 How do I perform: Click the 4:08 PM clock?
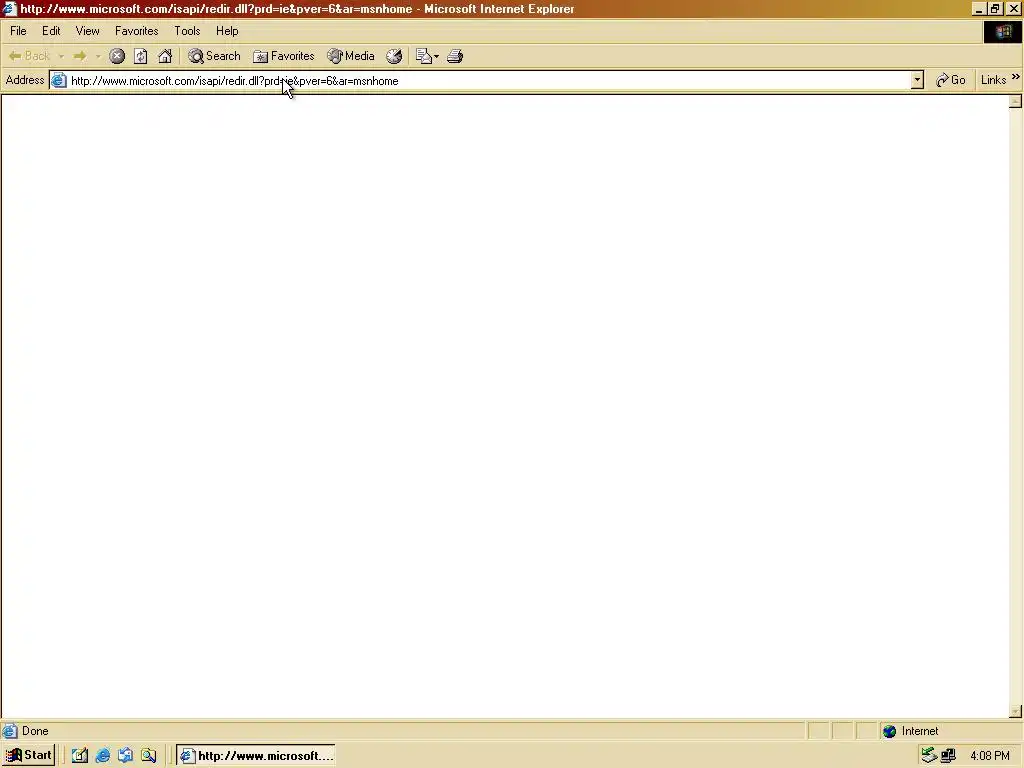click(x=990, y=756)
